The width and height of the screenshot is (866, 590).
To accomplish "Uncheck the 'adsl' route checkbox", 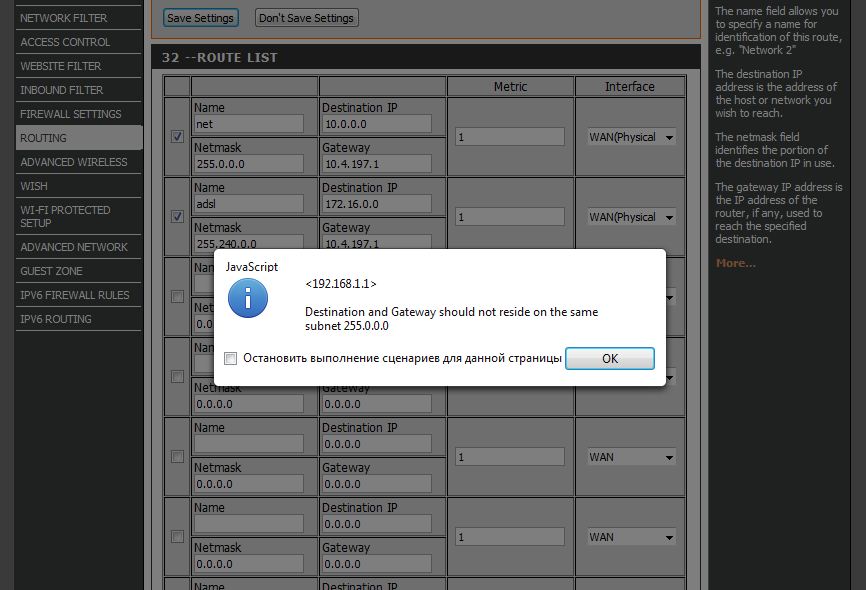I will [177, 217].
